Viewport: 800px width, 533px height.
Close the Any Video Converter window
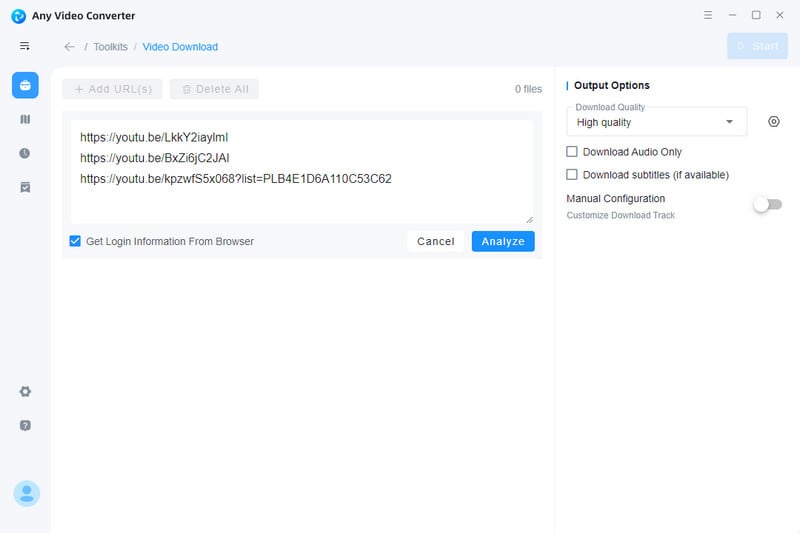(x=780, y=15)
